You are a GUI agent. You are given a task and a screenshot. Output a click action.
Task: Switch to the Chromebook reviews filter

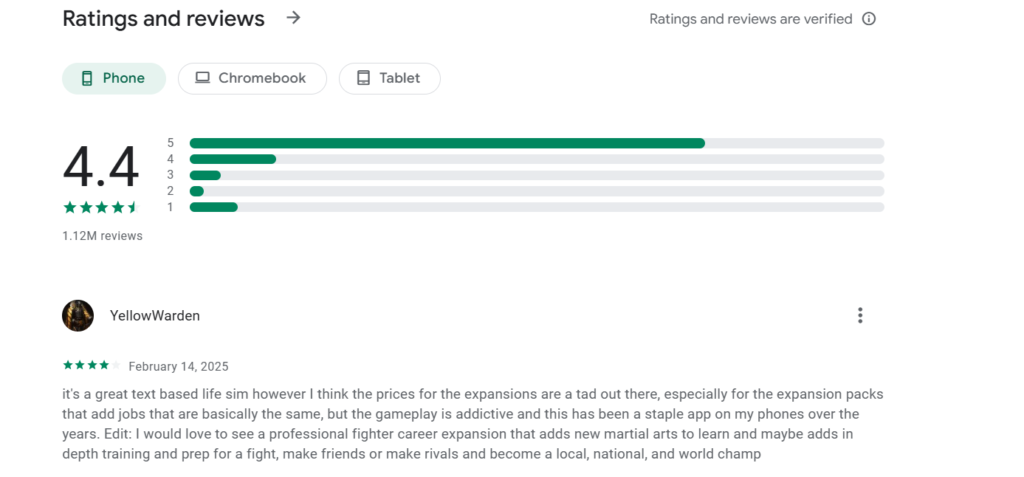[x=252, y=78]
